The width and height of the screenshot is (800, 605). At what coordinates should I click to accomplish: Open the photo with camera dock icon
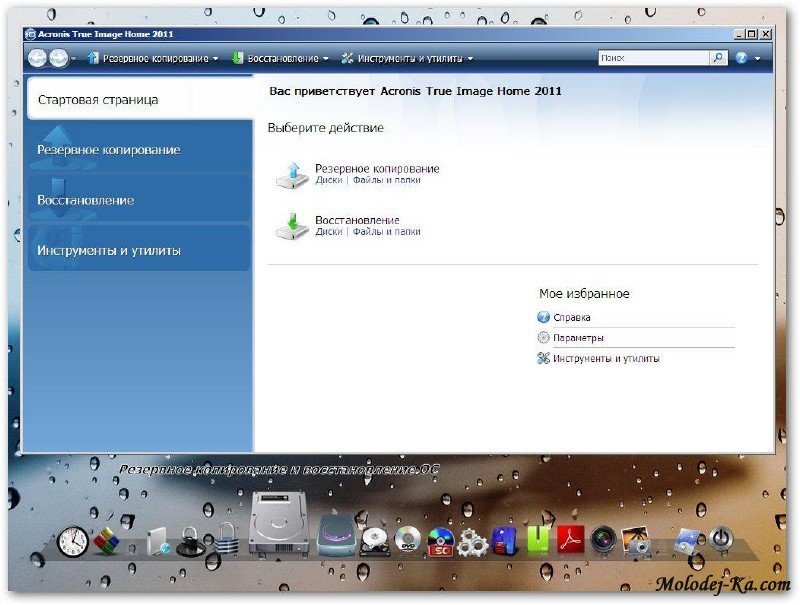(x=636, y=541)
